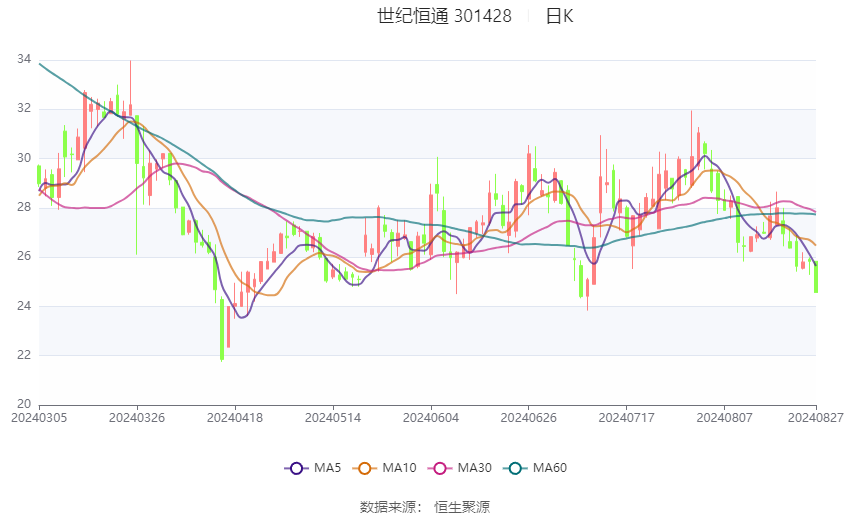Toggle the MA30 legend line
This screenshot has width=850, height=517.
460,468
